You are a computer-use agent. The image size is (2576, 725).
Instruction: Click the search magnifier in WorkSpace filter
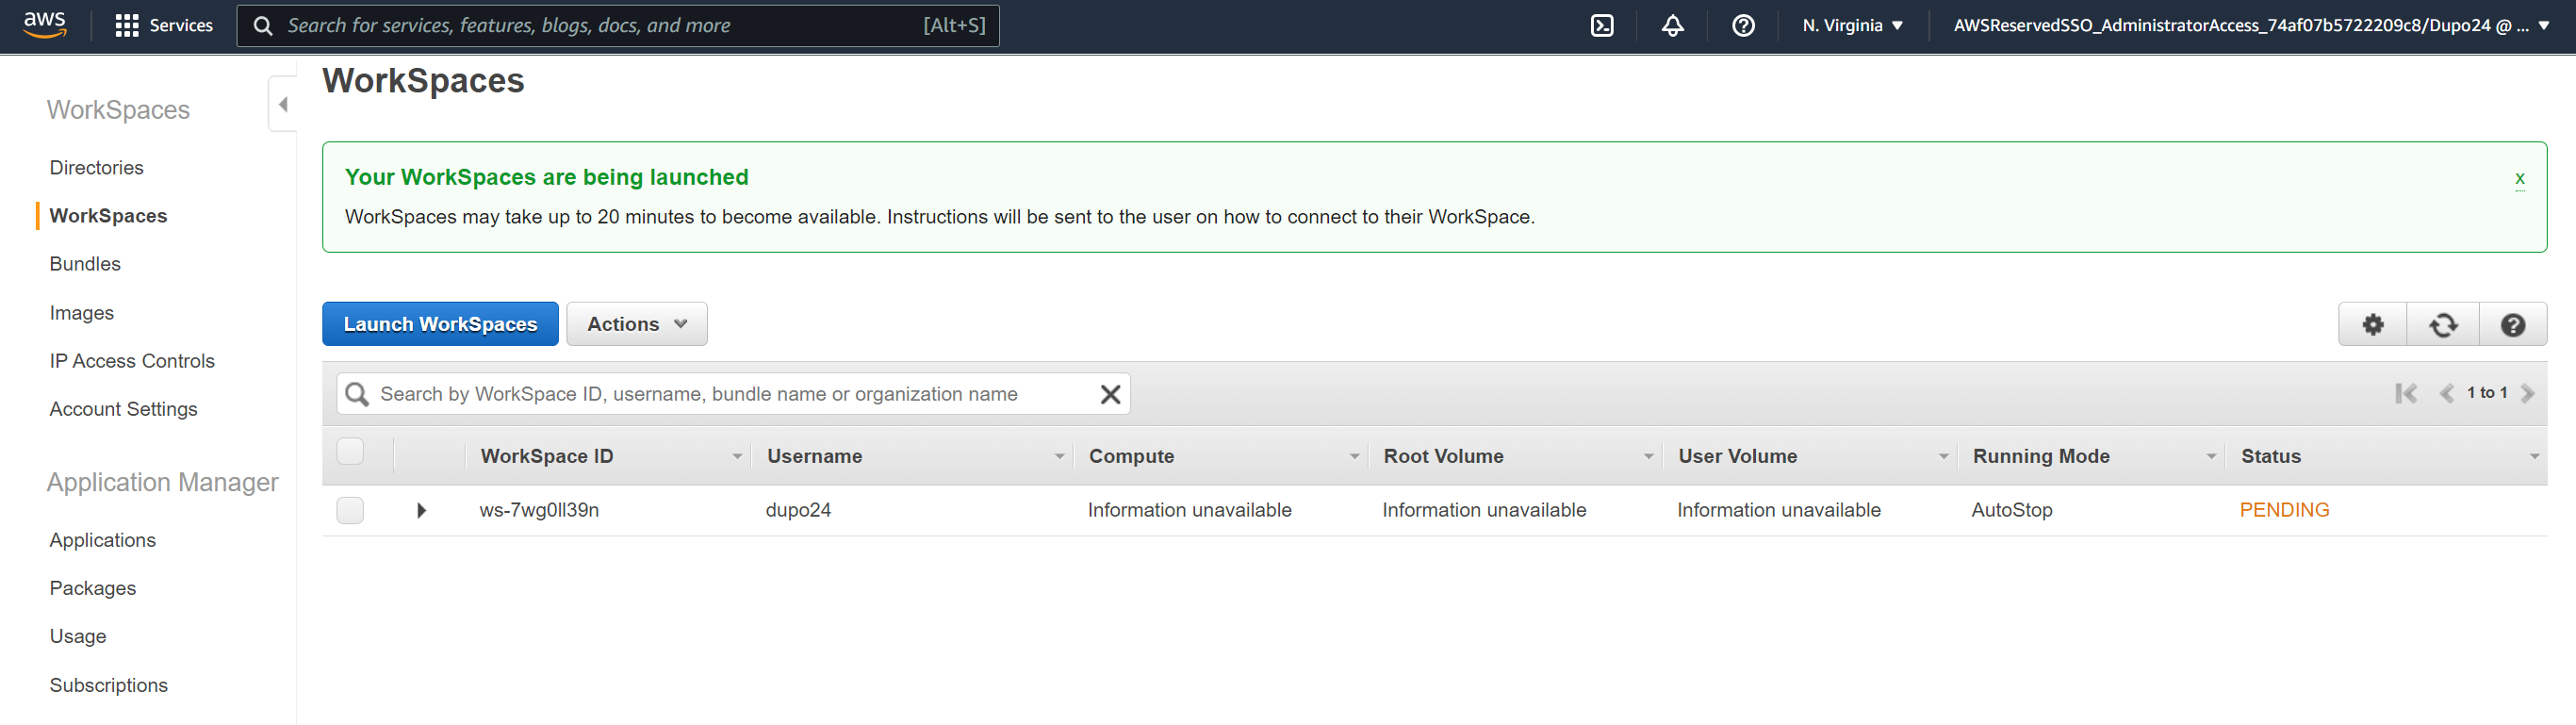357,395
